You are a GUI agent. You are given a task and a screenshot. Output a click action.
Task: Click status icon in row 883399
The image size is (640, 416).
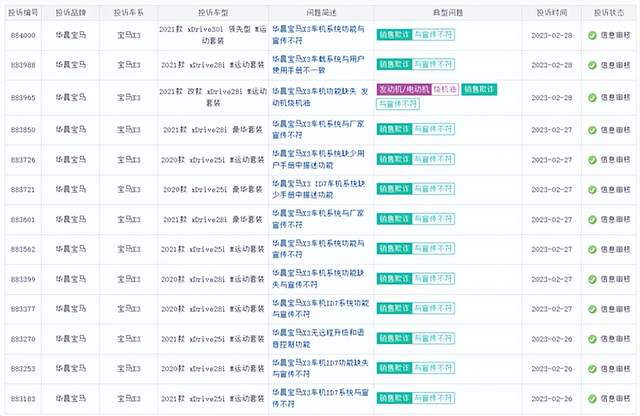(593, 279)
